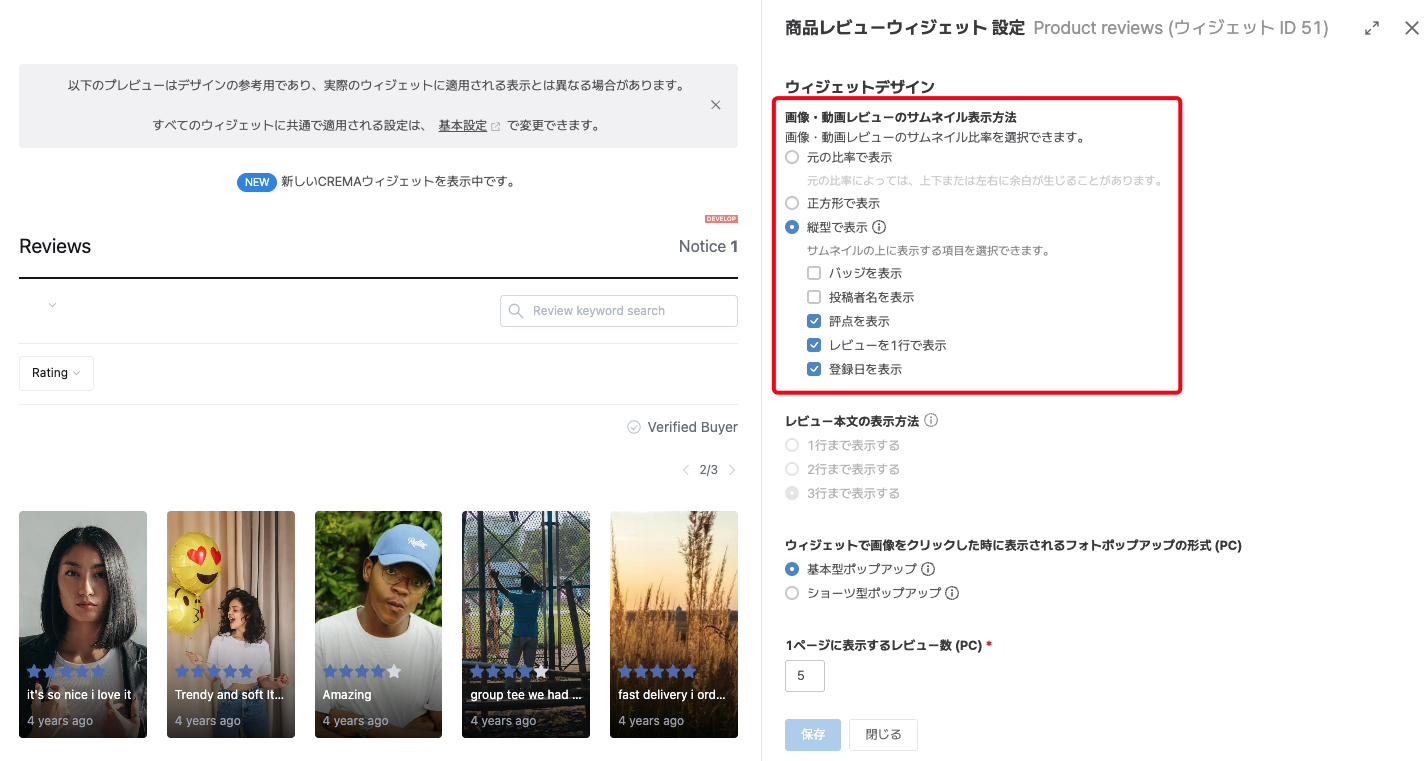Open the "it's so nice i love it" thumbnail
The height and width of the screenshot is (761, 1427).
83,624
